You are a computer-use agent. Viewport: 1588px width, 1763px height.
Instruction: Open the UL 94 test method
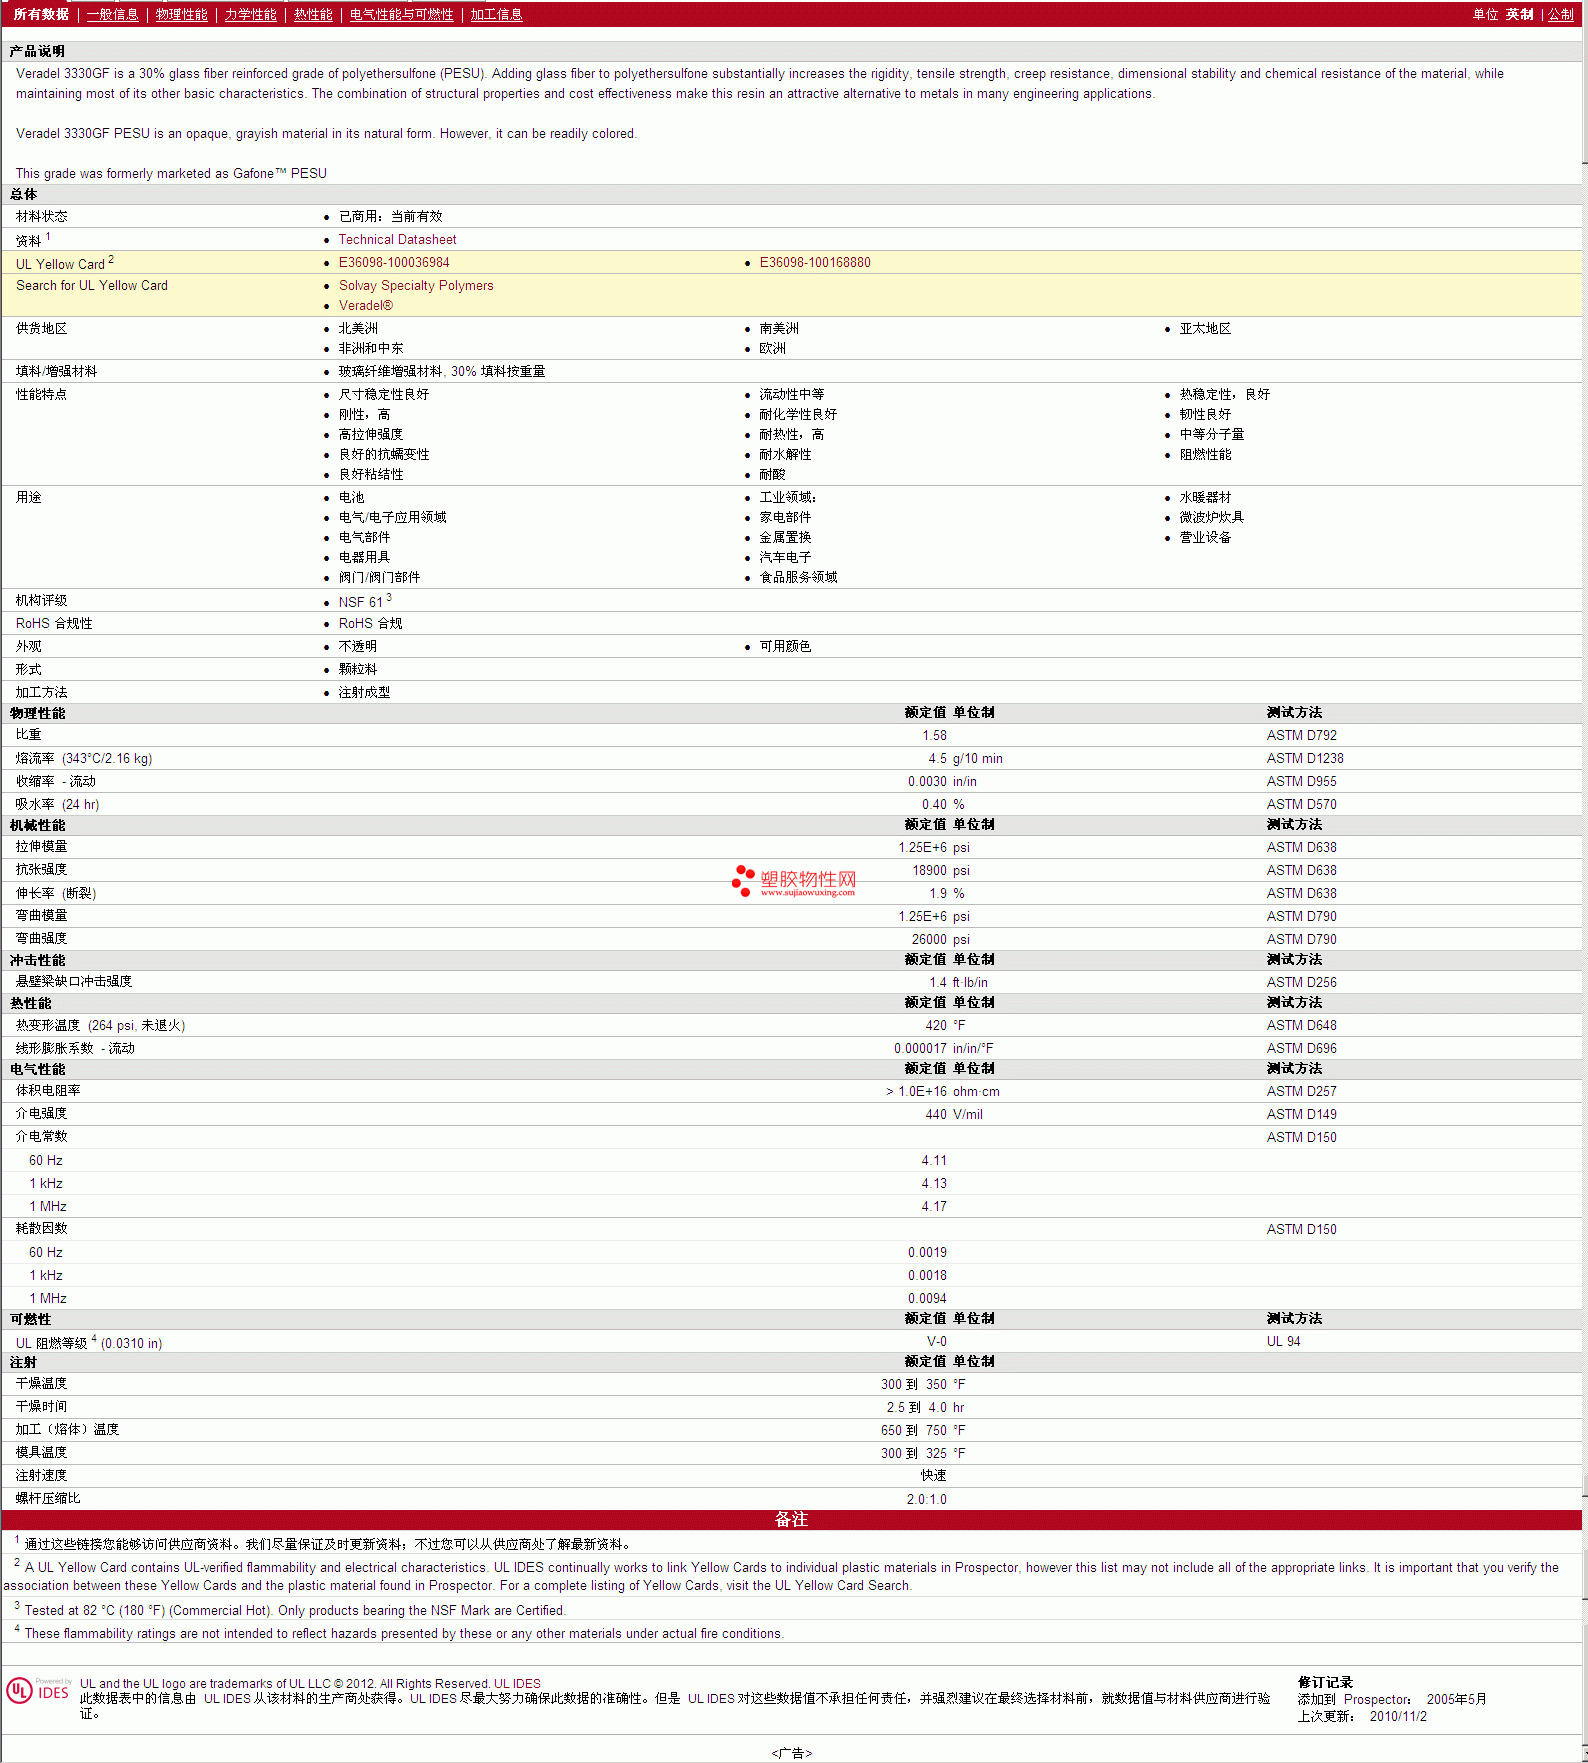tap(1283, 1342)
